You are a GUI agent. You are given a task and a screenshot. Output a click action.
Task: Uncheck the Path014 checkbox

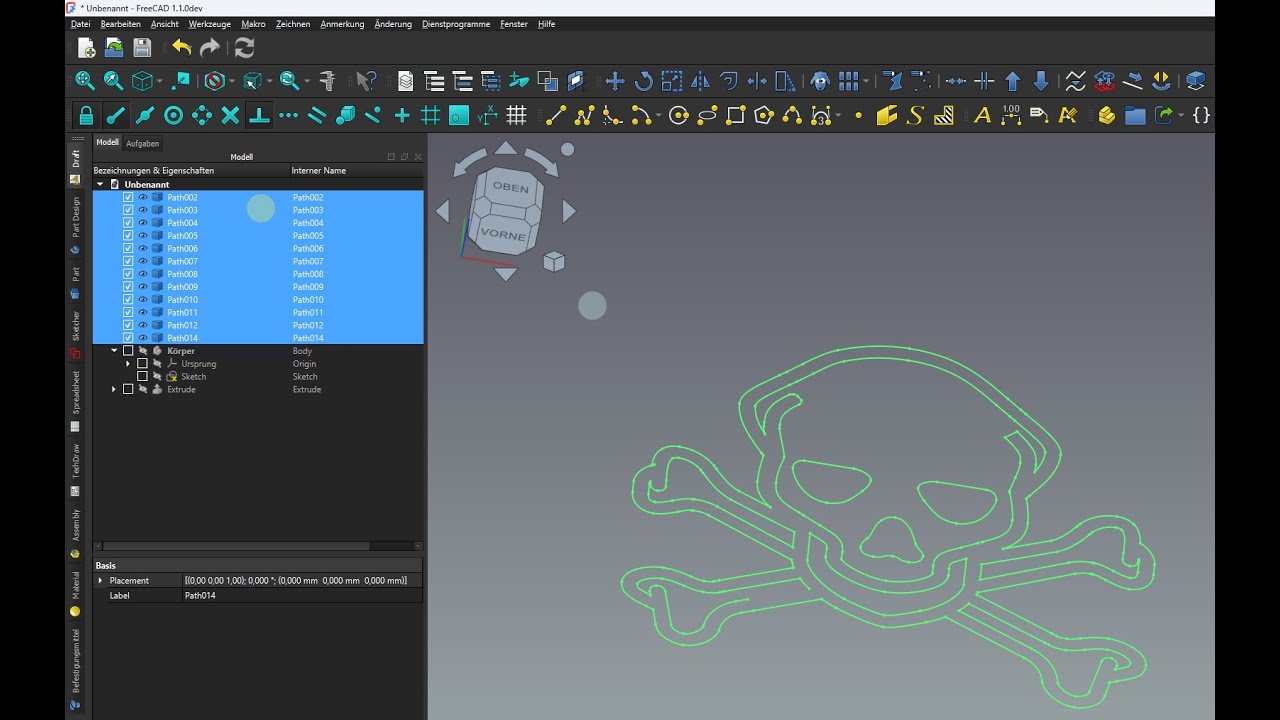(128, 338)
